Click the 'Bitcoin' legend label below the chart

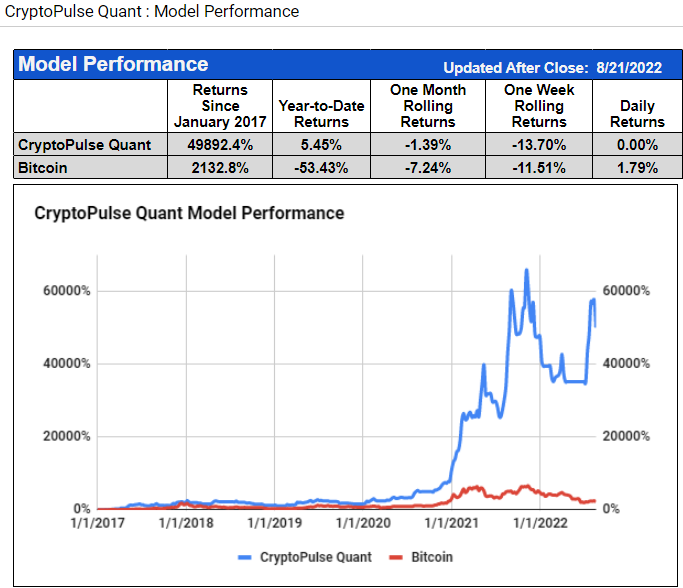[432, 557]
